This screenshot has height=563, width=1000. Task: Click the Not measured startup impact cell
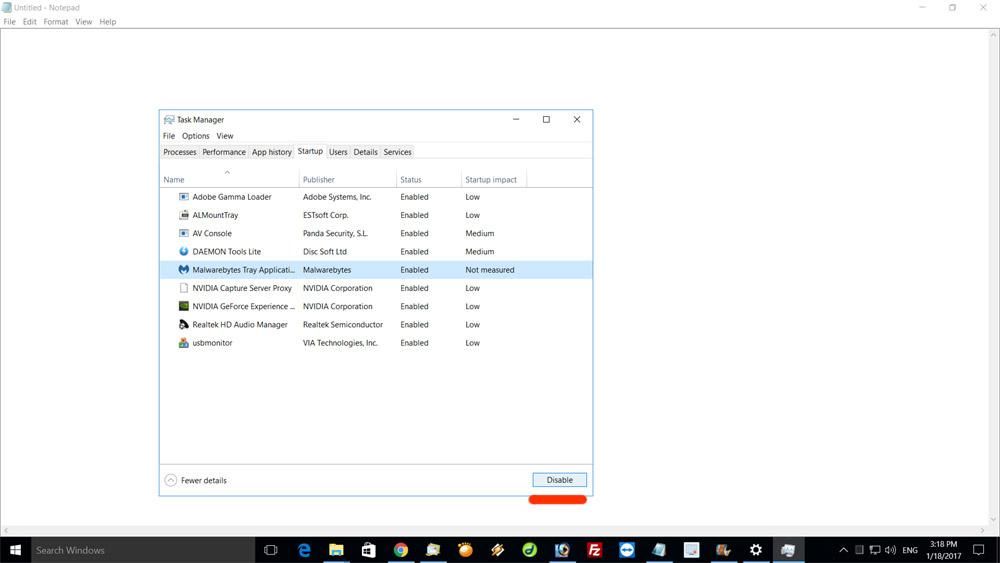click(490, 270)
